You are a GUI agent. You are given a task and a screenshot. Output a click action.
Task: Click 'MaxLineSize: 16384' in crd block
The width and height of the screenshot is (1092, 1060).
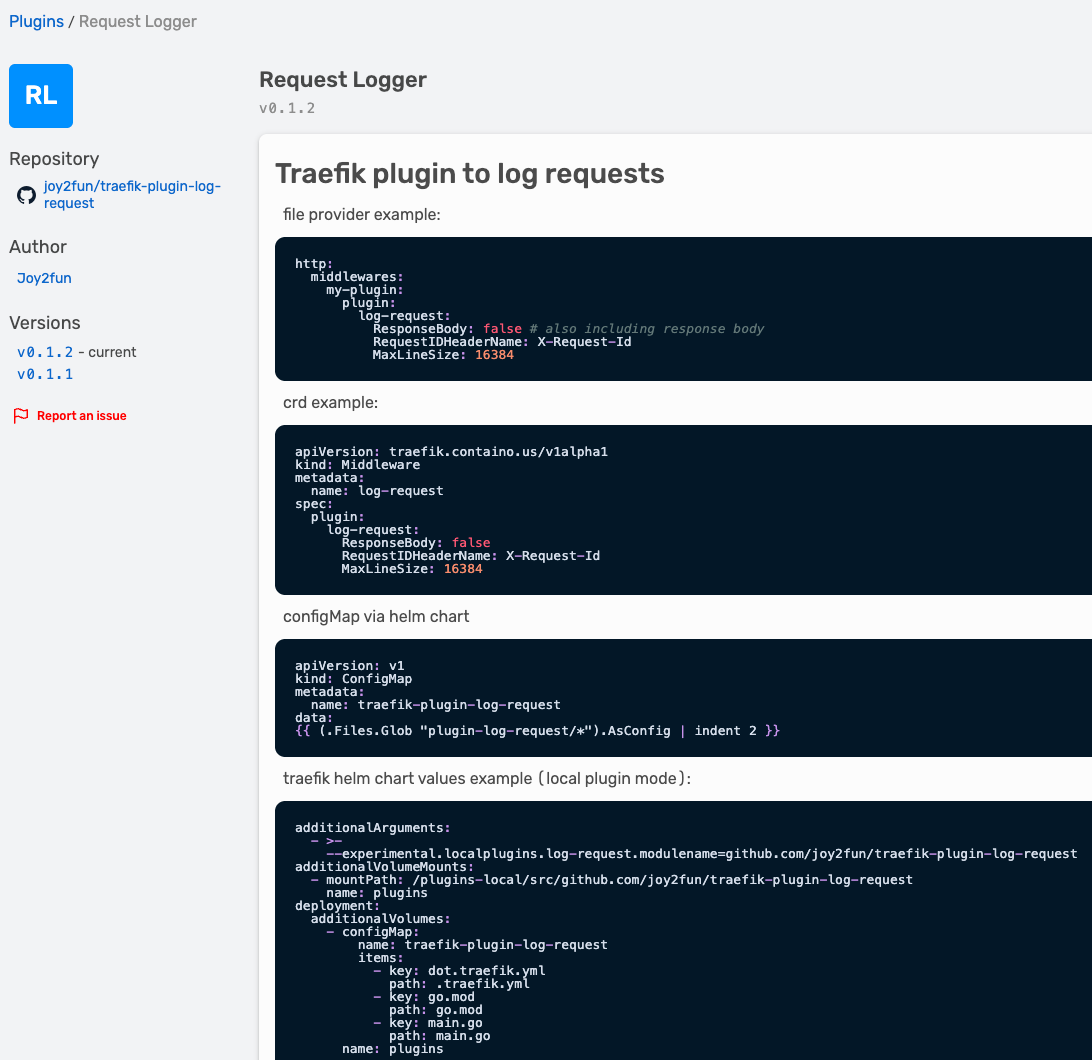pyautogui.click(x=412, y=569)
